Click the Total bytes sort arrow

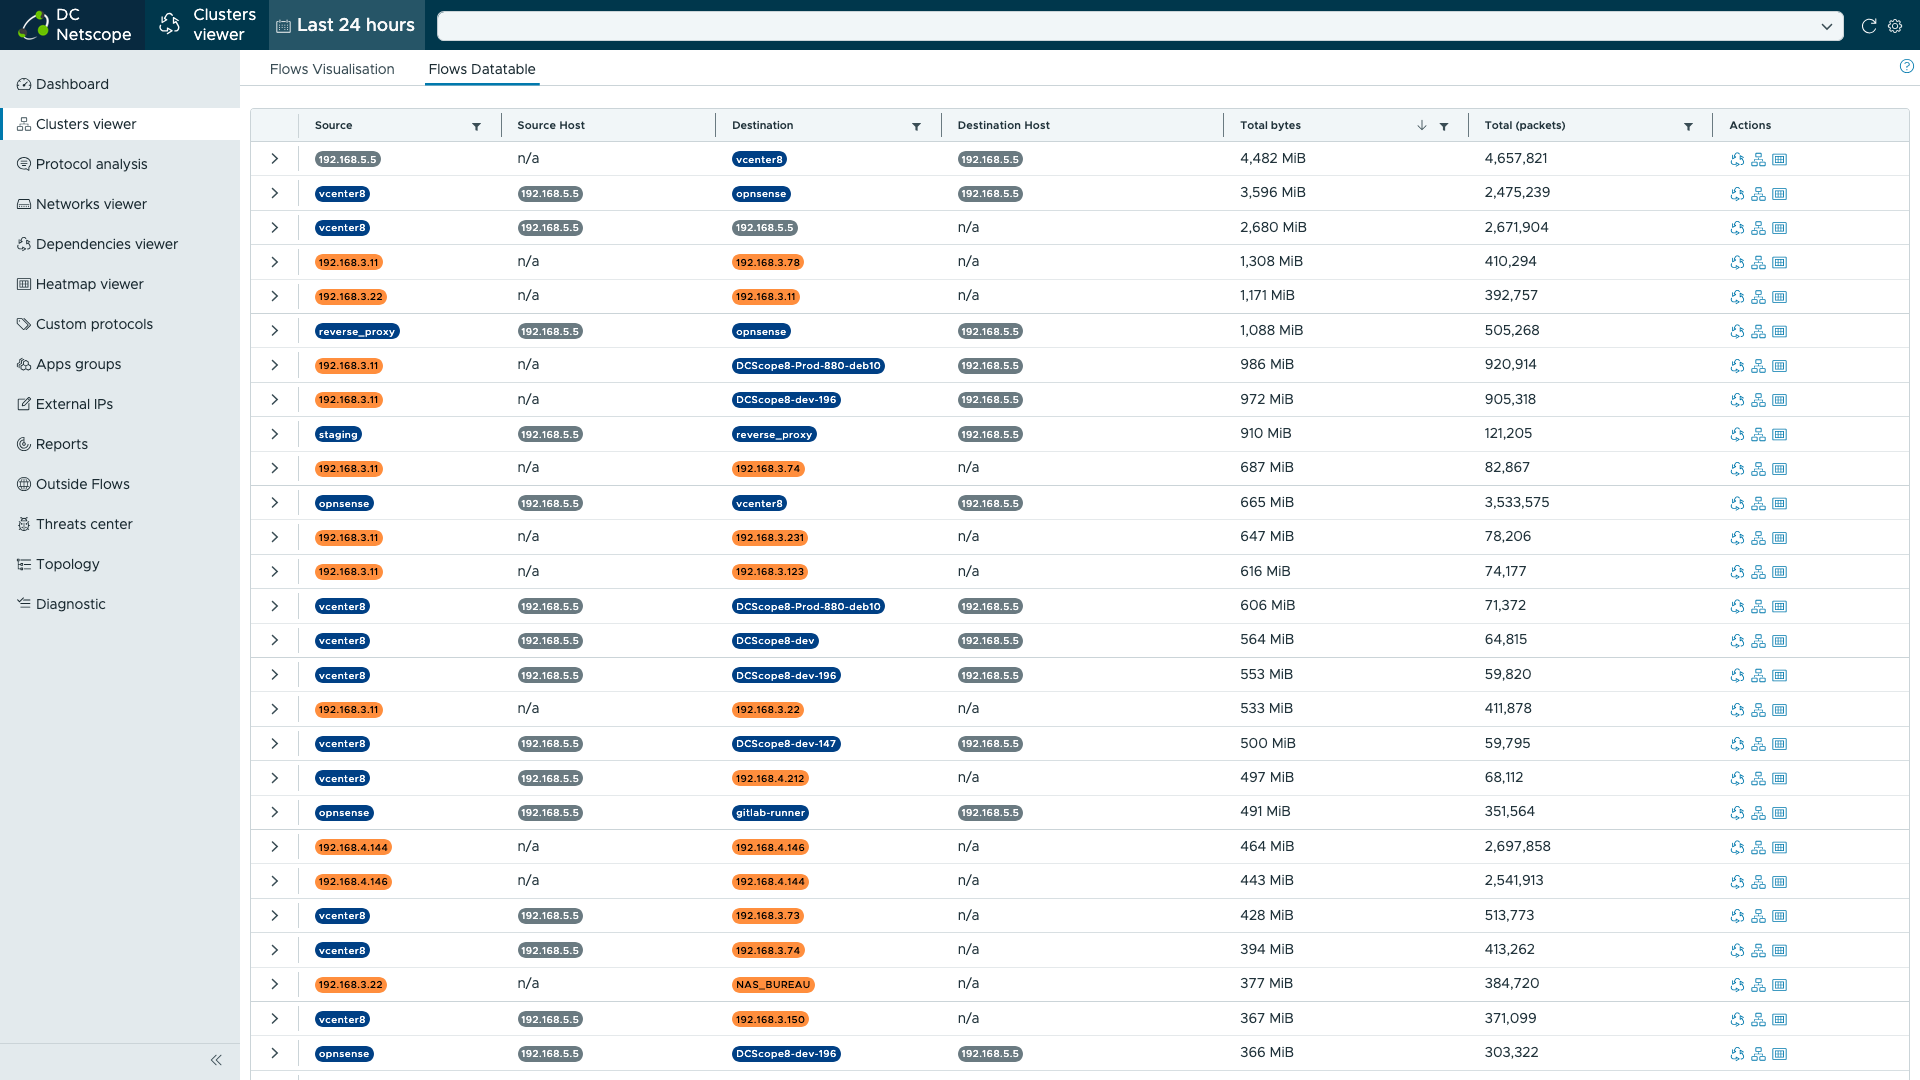coord(1421,125)
